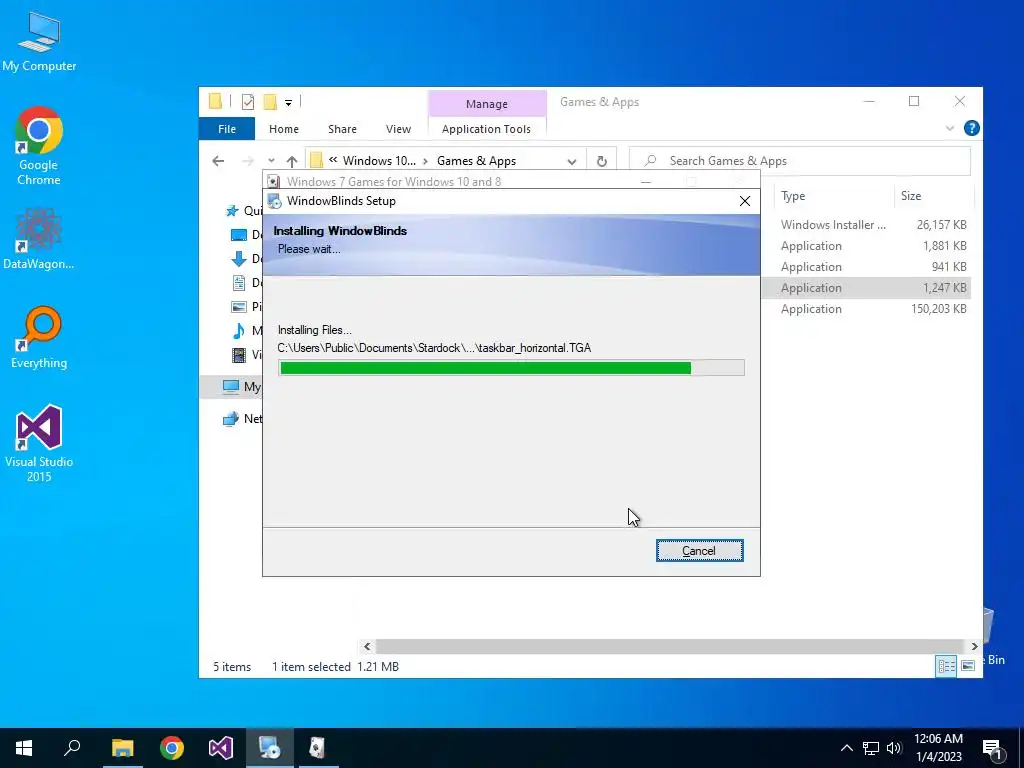Switch to details view layout icon

(x=946, y=665)
